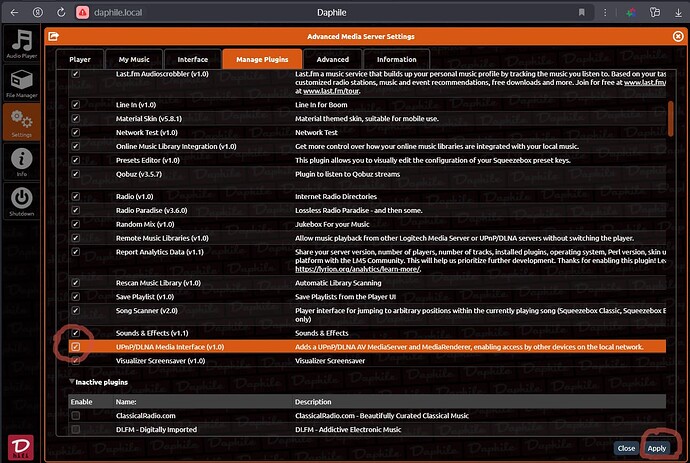Click 'Radio Paradise (v3.6.0)' plugin name
The height and width of the screenshot is (463, 690).
(151, 210)
